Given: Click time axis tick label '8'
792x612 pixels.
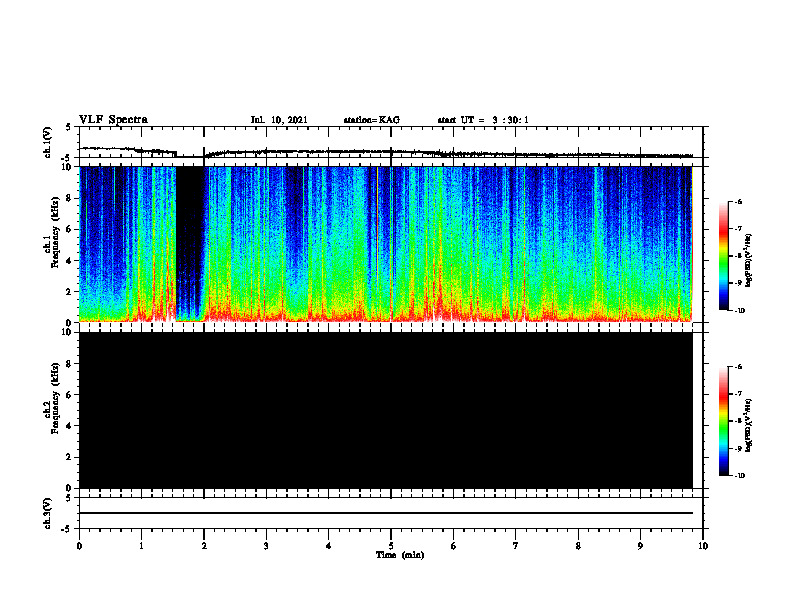Looking at the screenshot, I should pos(578,545).
